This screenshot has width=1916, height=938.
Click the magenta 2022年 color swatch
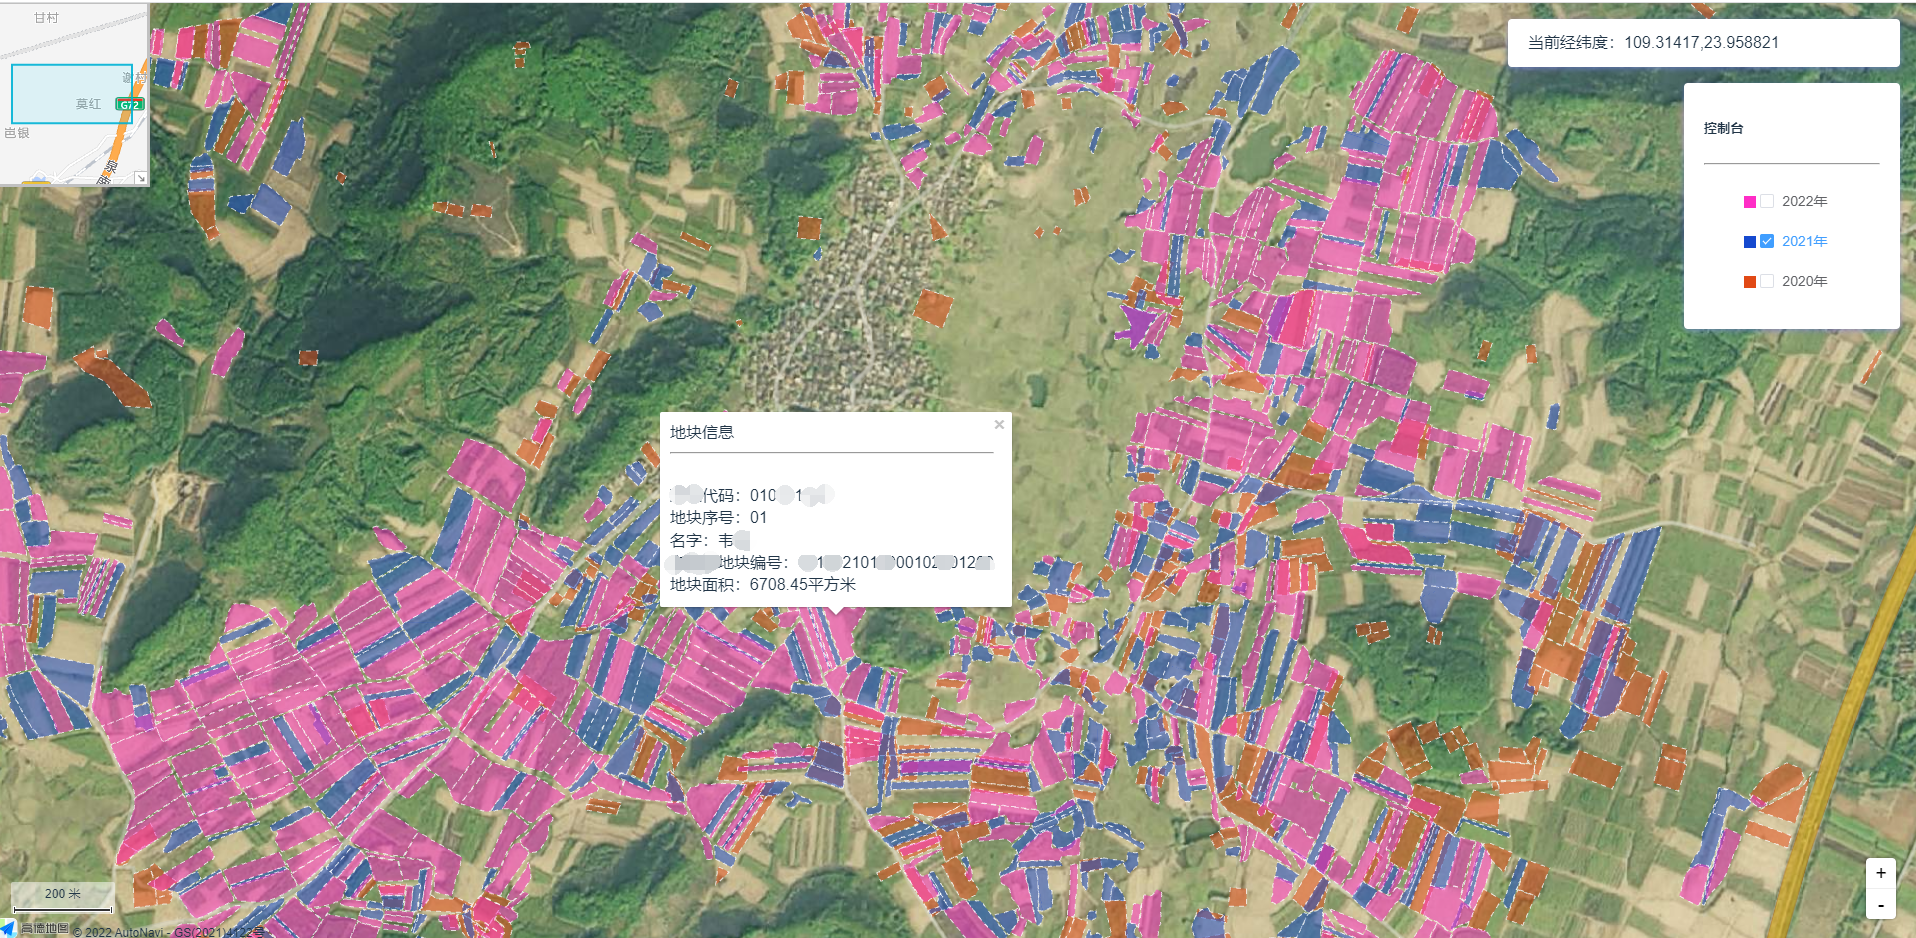(x=1750, y=202)
